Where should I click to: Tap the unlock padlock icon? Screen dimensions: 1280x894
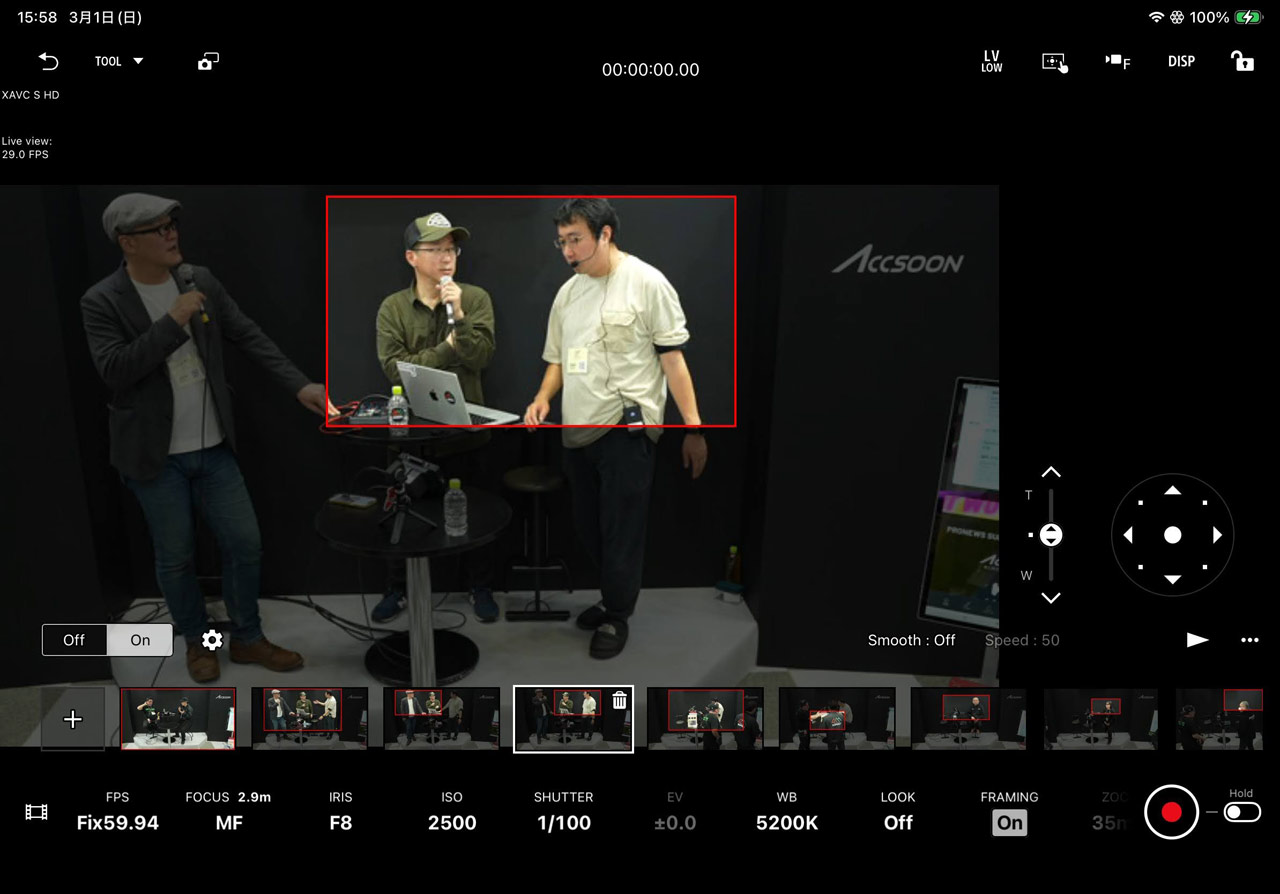pyautogui.click(x=1242, y=62)
